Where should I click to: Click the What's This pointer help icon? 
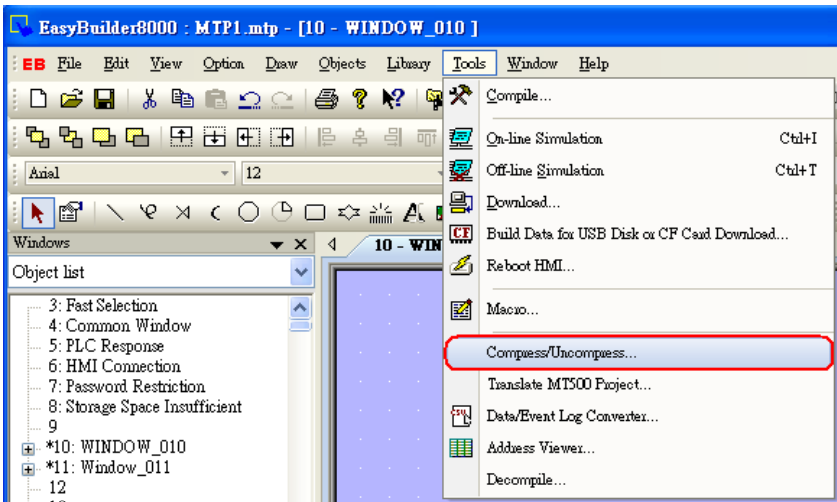[x=393, y=99]
